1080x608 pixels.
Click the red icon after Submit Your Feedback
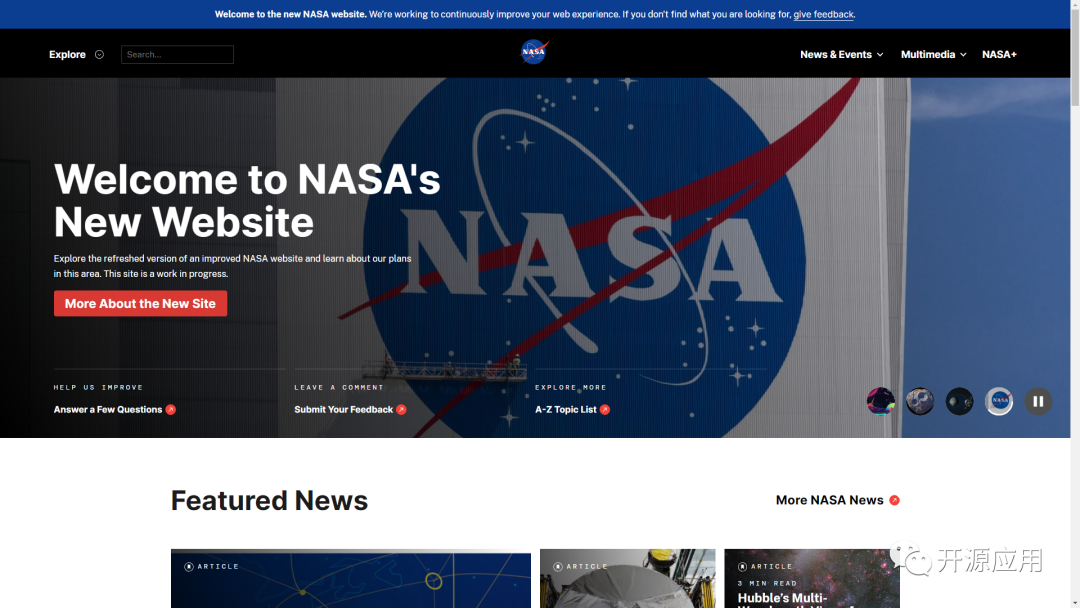[x=403, y=409]
